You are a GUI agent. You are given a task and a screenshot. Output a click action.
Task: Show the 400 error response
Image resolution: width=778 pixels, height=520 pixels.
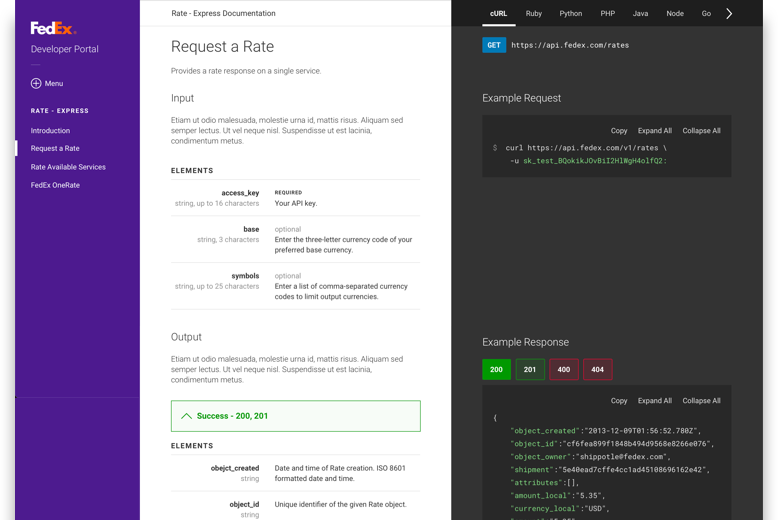564,370
